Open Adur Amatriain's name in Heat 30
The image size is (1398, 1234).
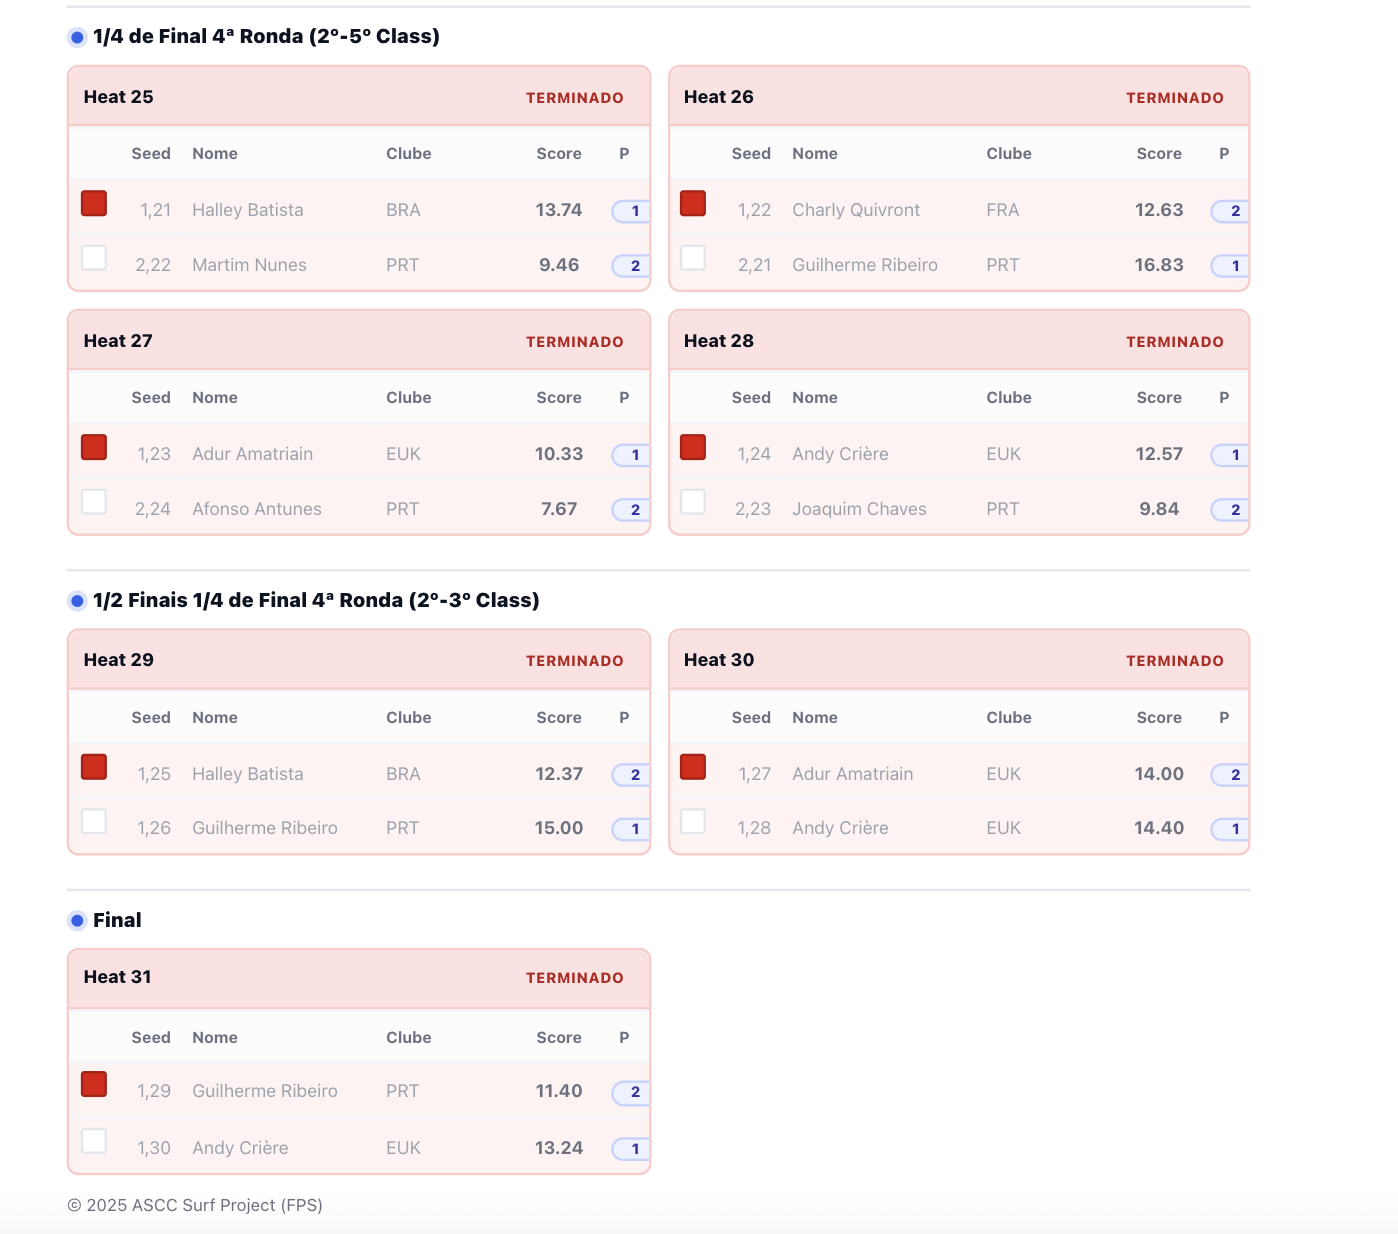pyautogui.click(x=852, y=774)
